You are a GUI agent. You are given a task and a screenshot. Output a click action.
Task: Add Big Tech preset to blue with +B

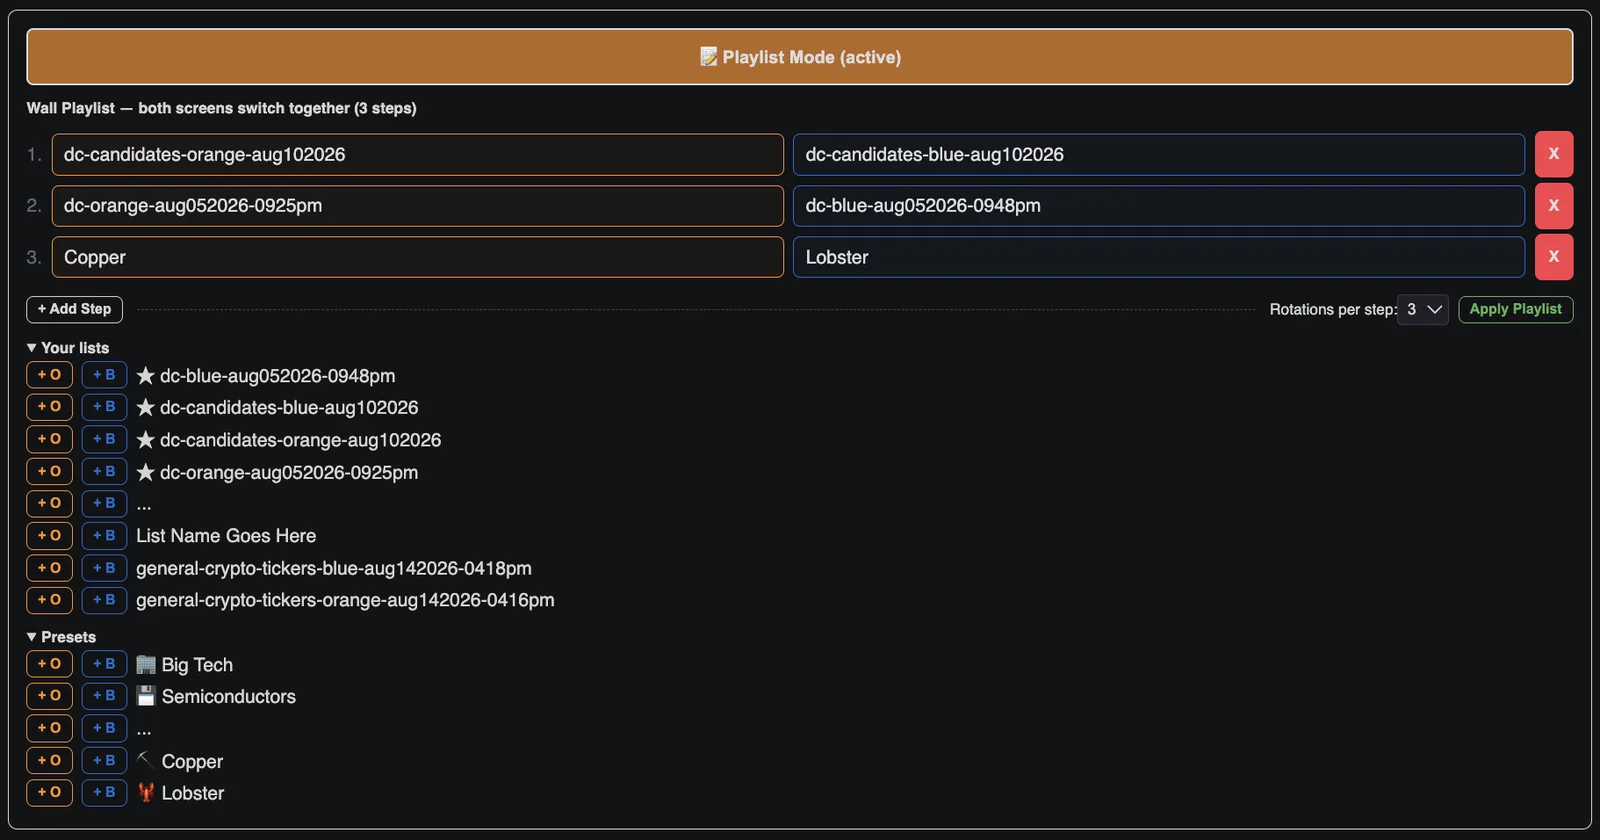click(x=104, y=664)
